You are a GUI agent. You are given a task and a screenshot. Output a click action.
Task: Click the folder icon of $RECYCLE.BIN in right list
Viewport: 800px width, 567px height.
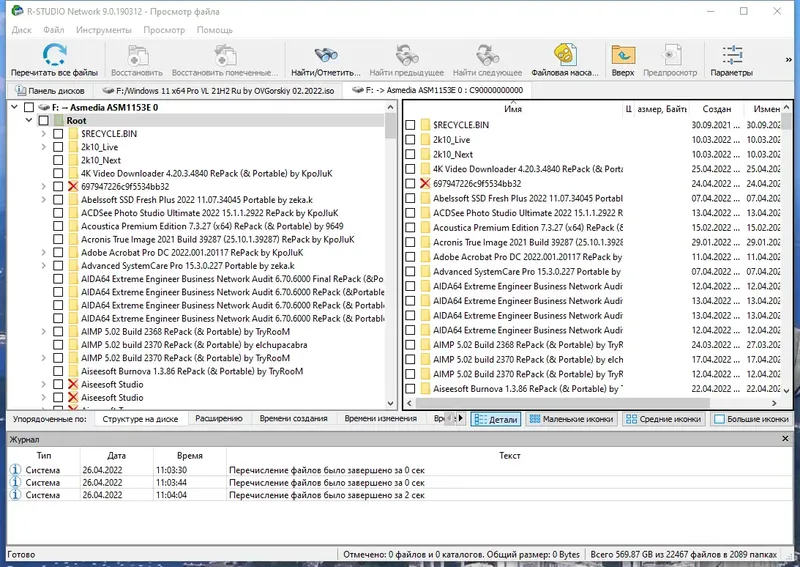(426, 125)
